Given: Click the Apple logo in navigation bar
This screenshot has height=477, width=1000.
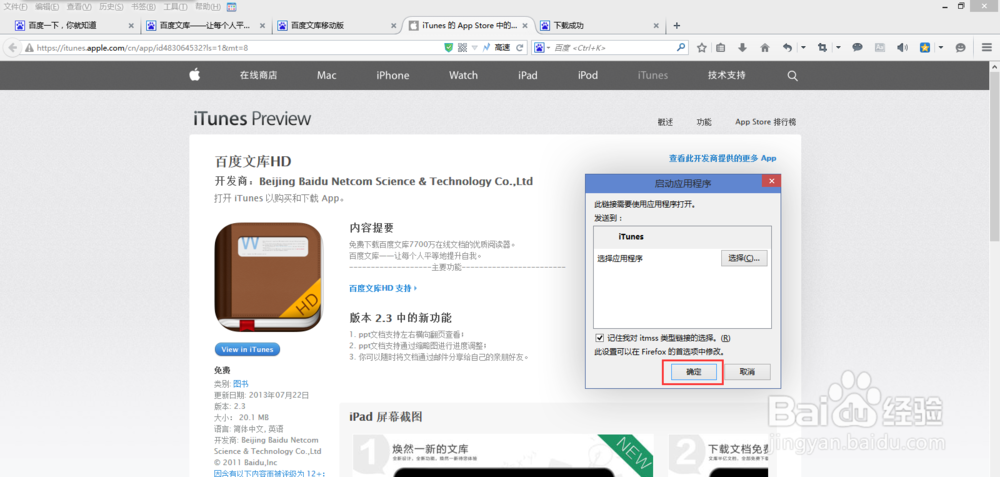Looking at the screenshot, I should click(195, 75).
